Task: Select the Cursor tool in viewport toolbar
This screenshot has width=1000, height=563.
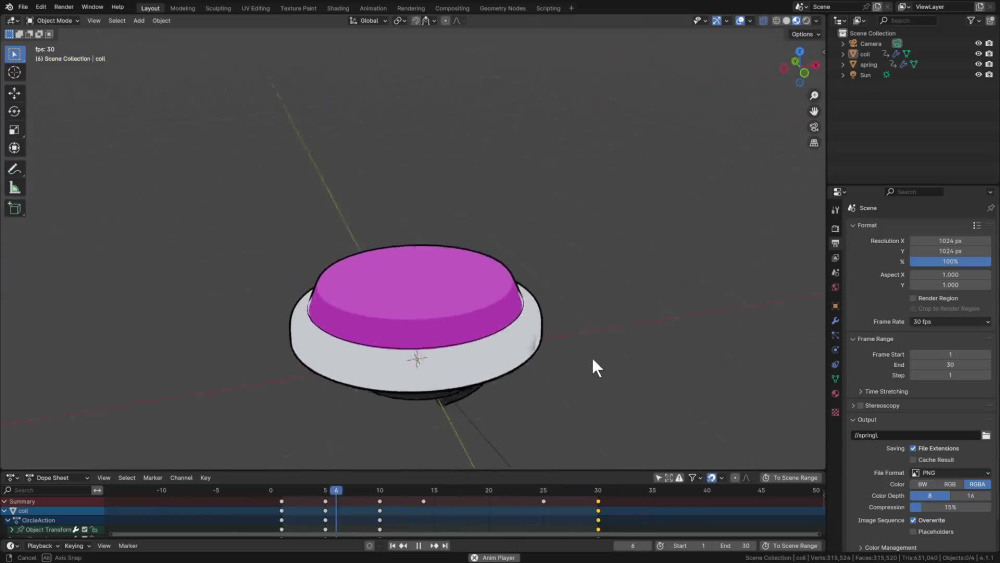Action: coord(14,73)
